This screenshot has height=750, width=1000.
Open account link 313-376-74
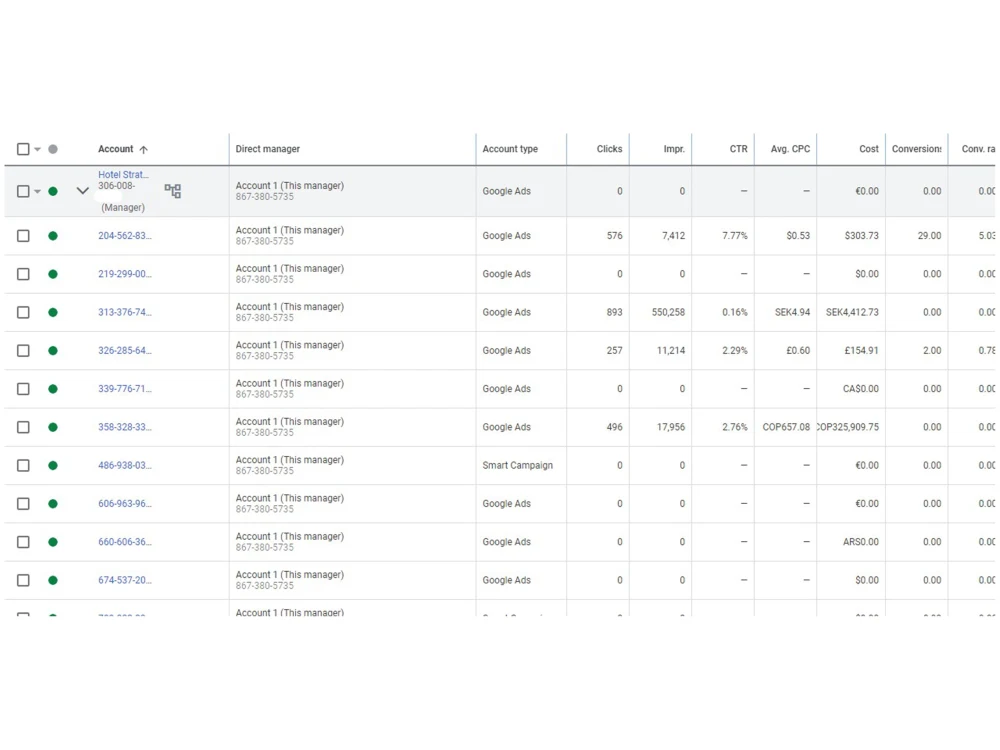tap(125, 312)
